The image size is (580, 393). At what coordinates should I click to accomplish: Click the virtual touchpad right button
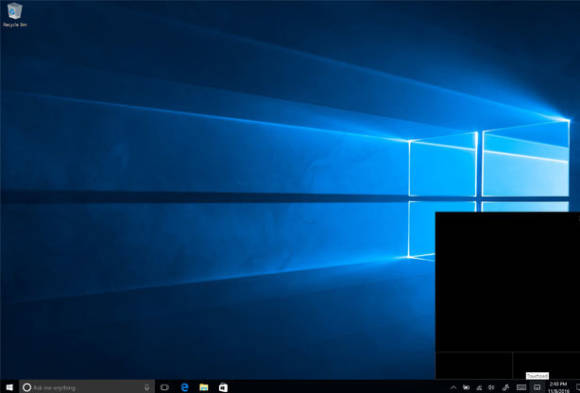(546, 365)
